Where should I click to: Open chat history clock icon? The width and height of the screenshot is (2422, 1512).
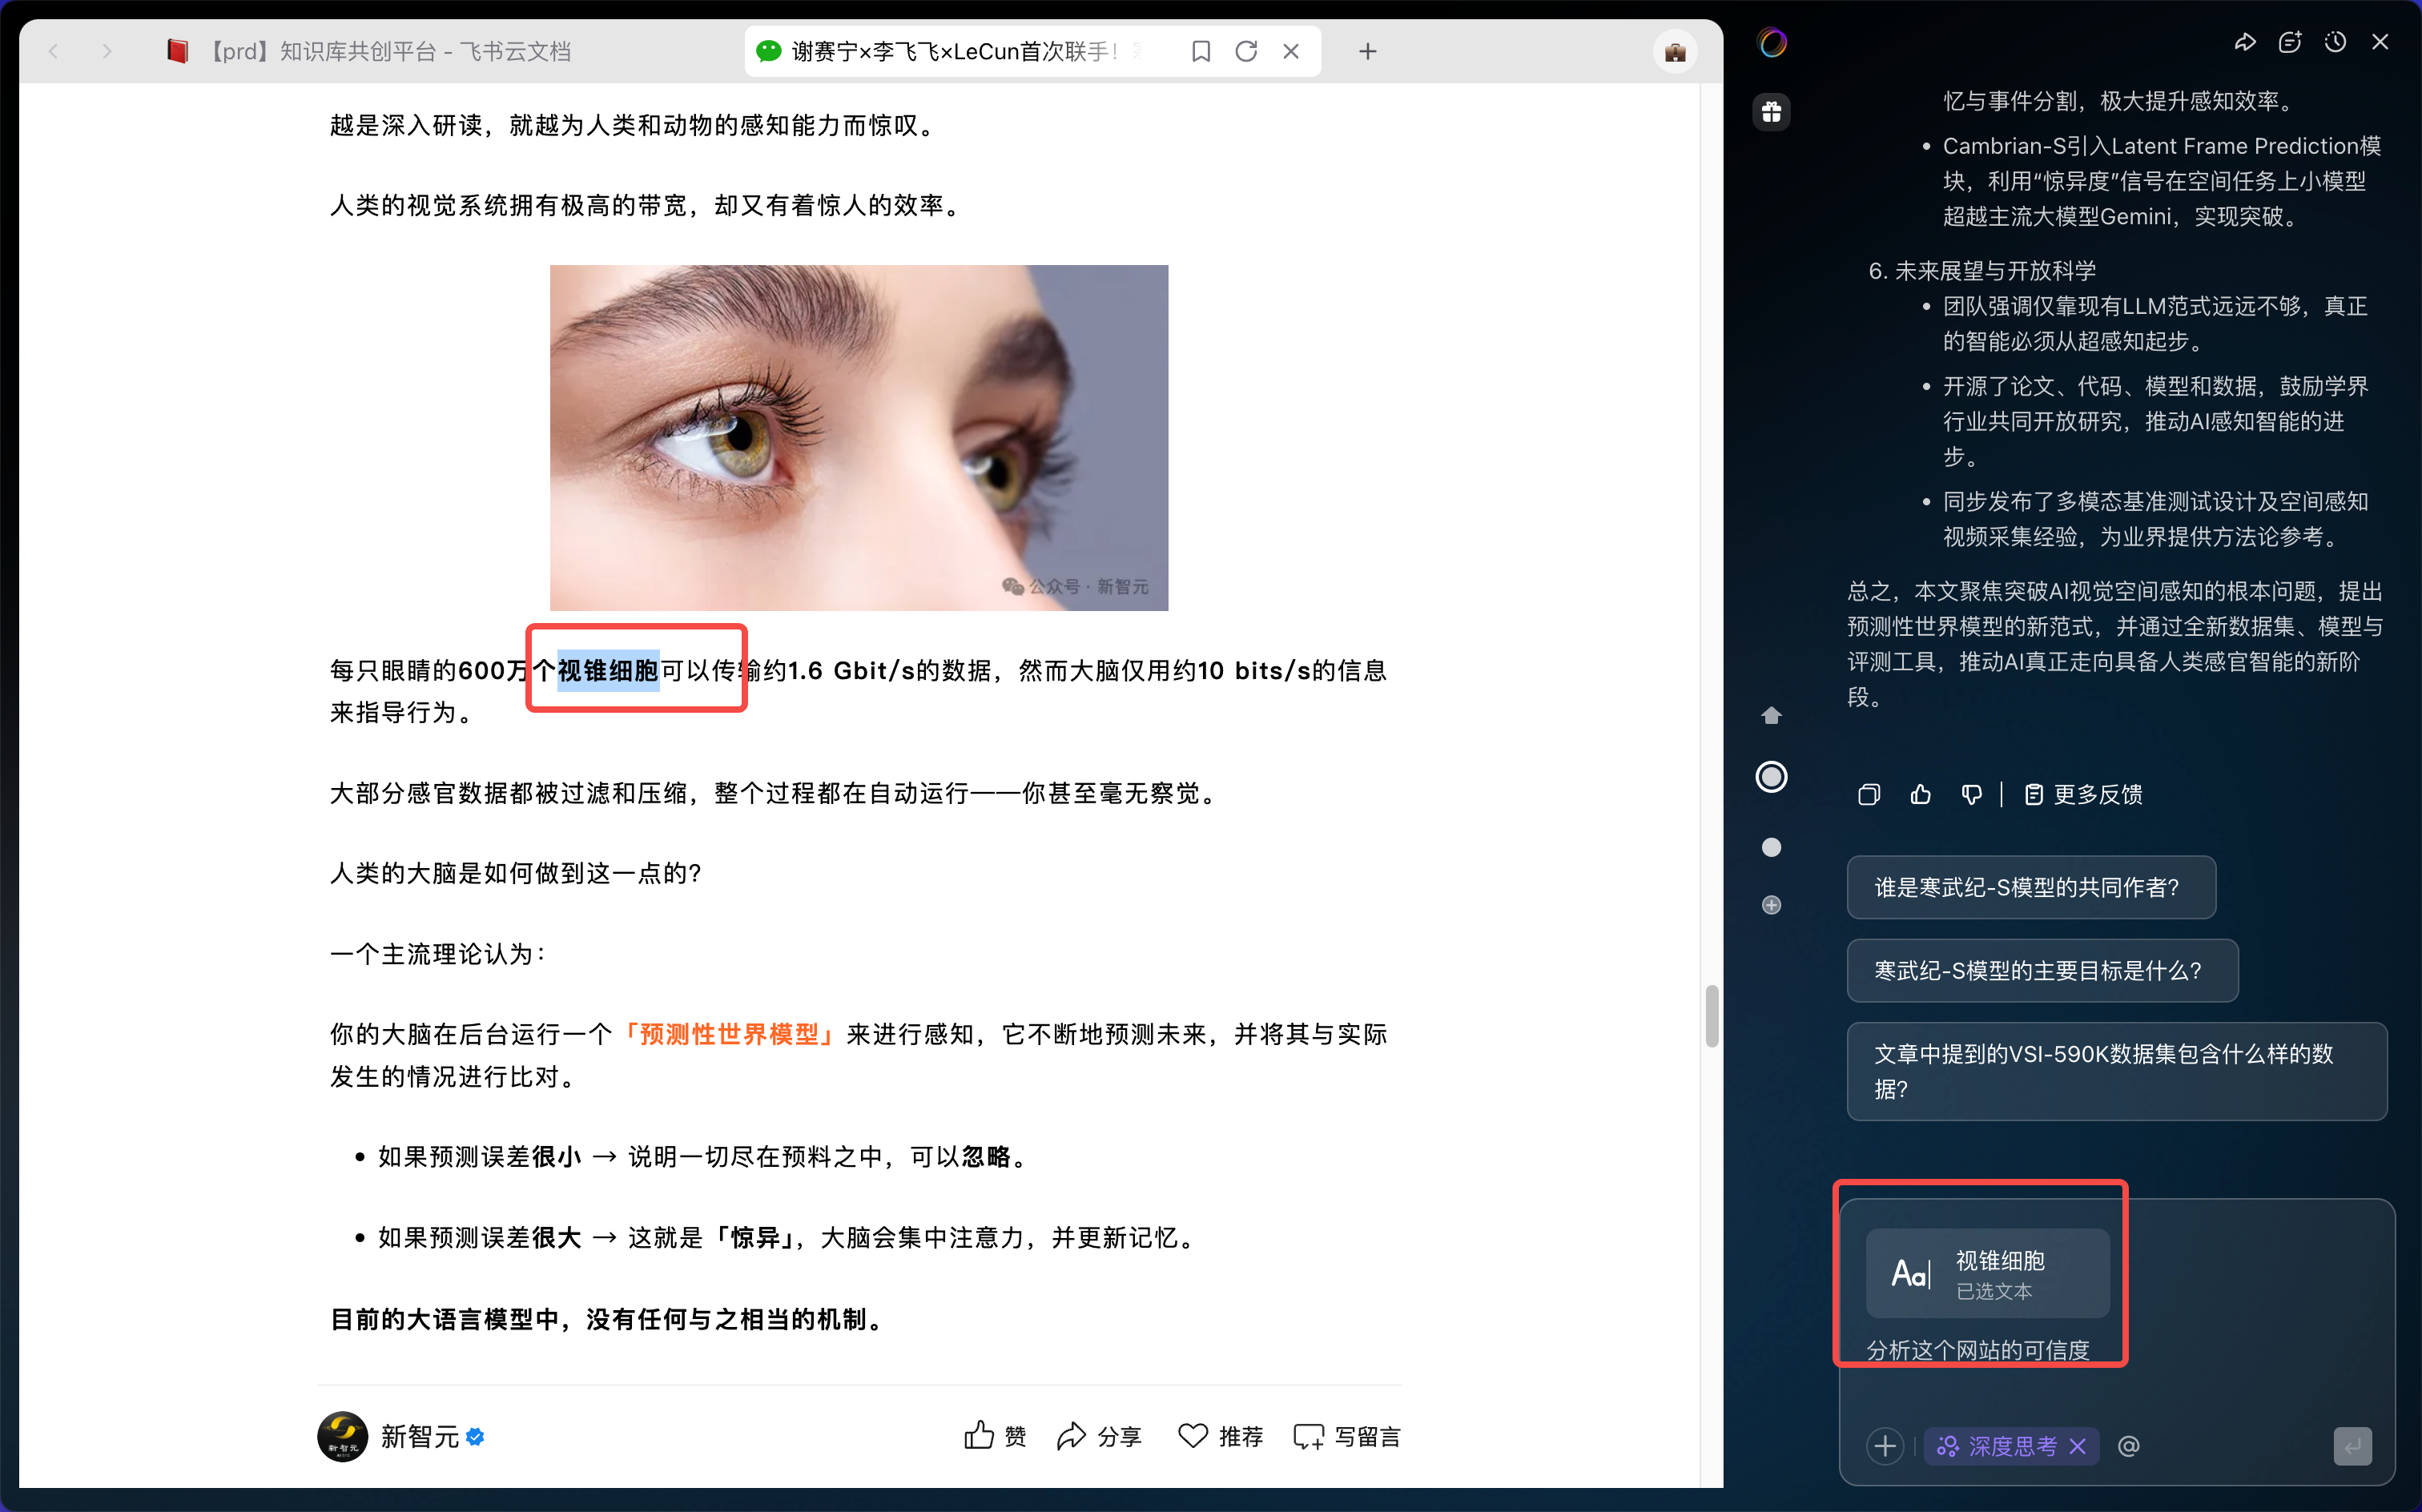click(x=2335, y=42)
